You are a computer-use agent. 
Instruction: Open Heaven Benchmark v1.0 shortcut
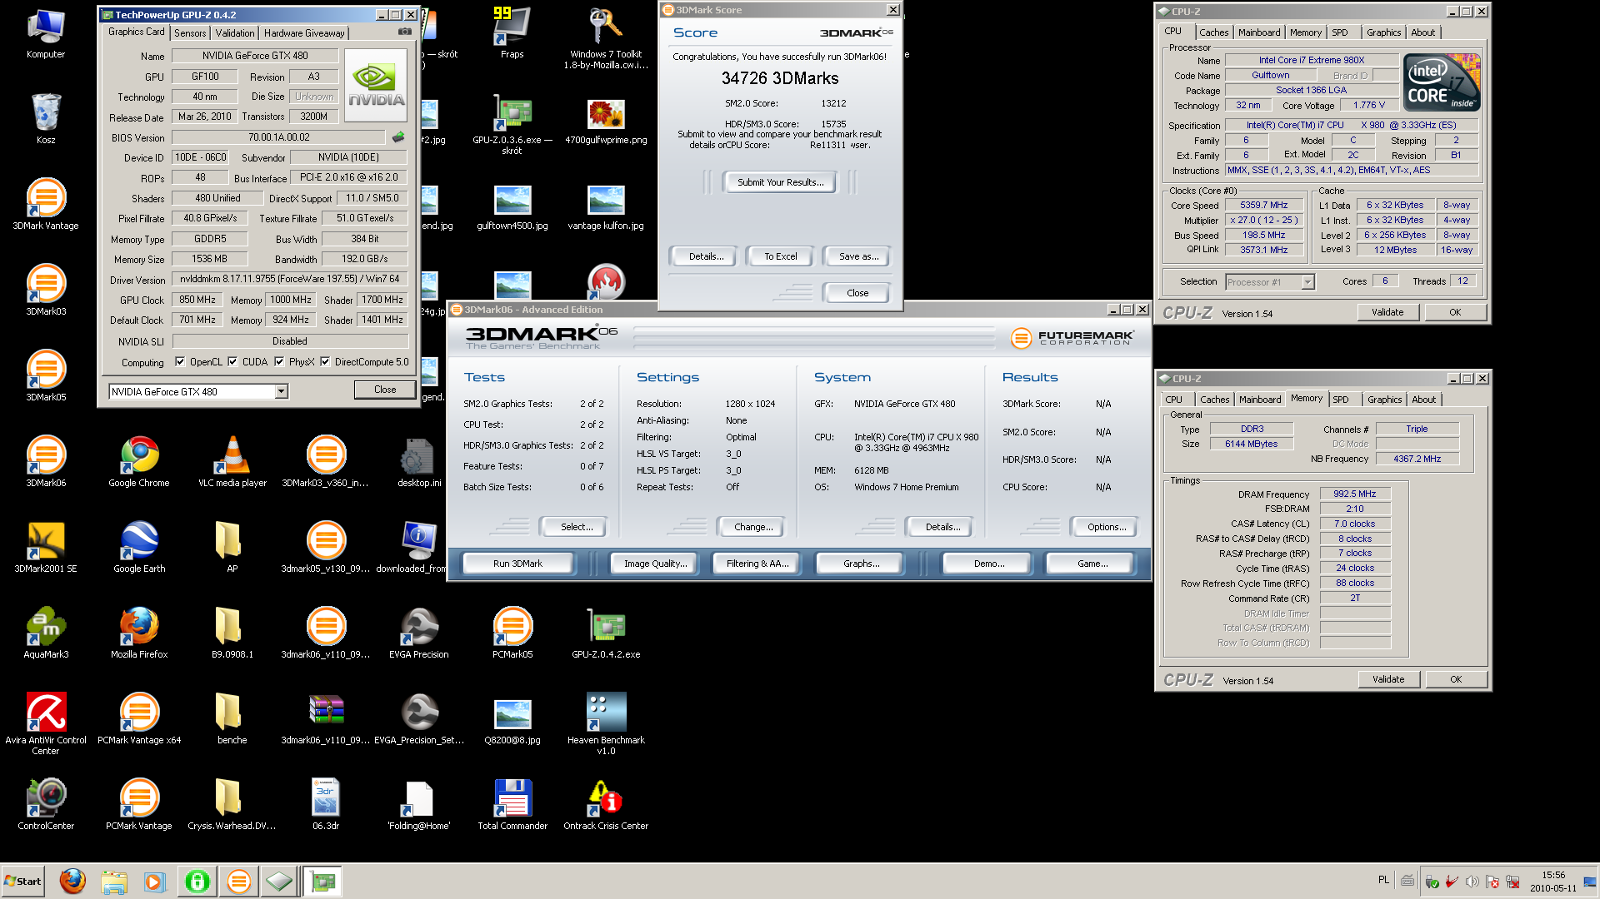pos(606,723)
